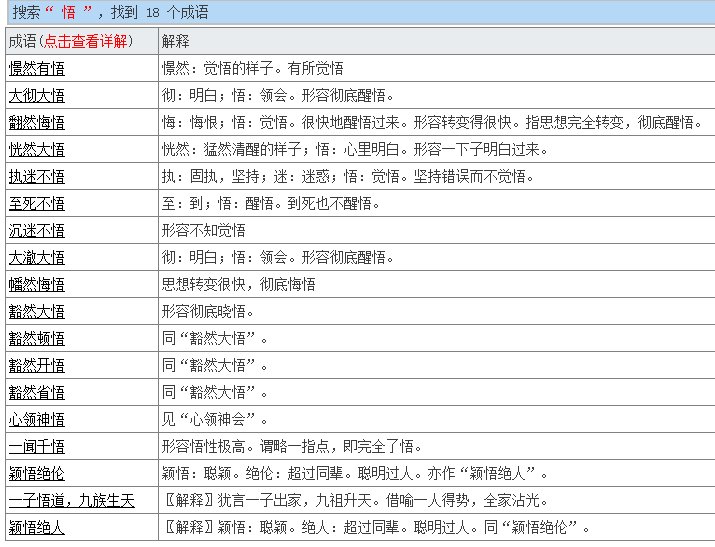Open the idiom link 执迷不悟
The height and width of the screenshot is (547, 715).
(36, 176)
